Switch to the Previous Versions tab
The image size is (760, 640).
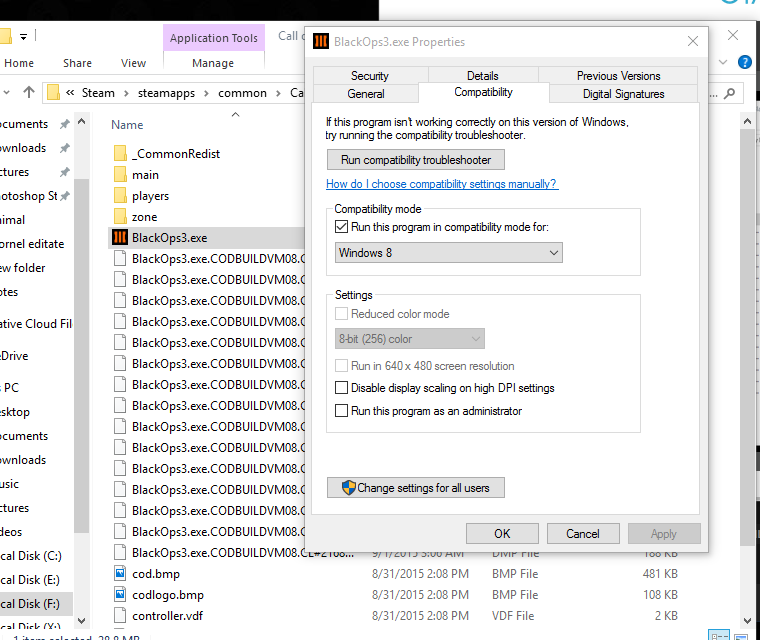618,76
